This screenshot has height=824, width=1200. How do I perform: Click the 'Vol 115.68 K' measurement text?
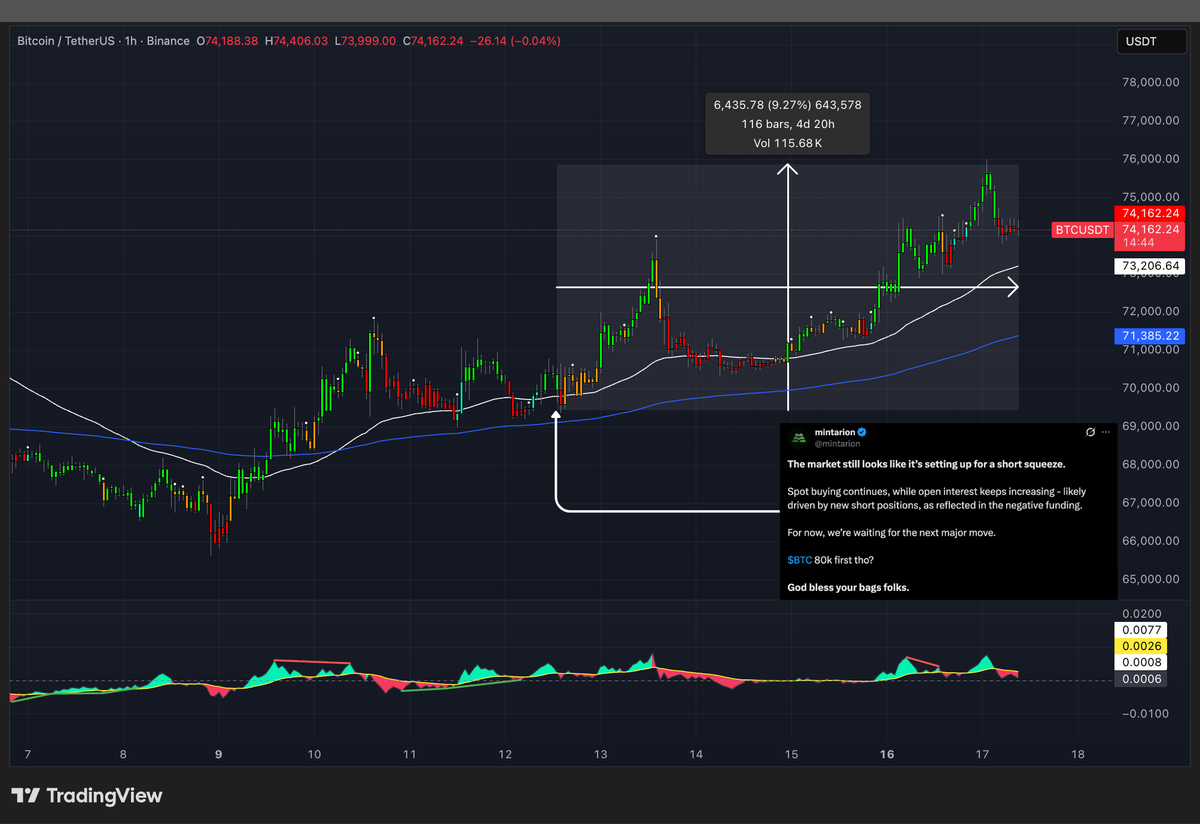(787, 144)
